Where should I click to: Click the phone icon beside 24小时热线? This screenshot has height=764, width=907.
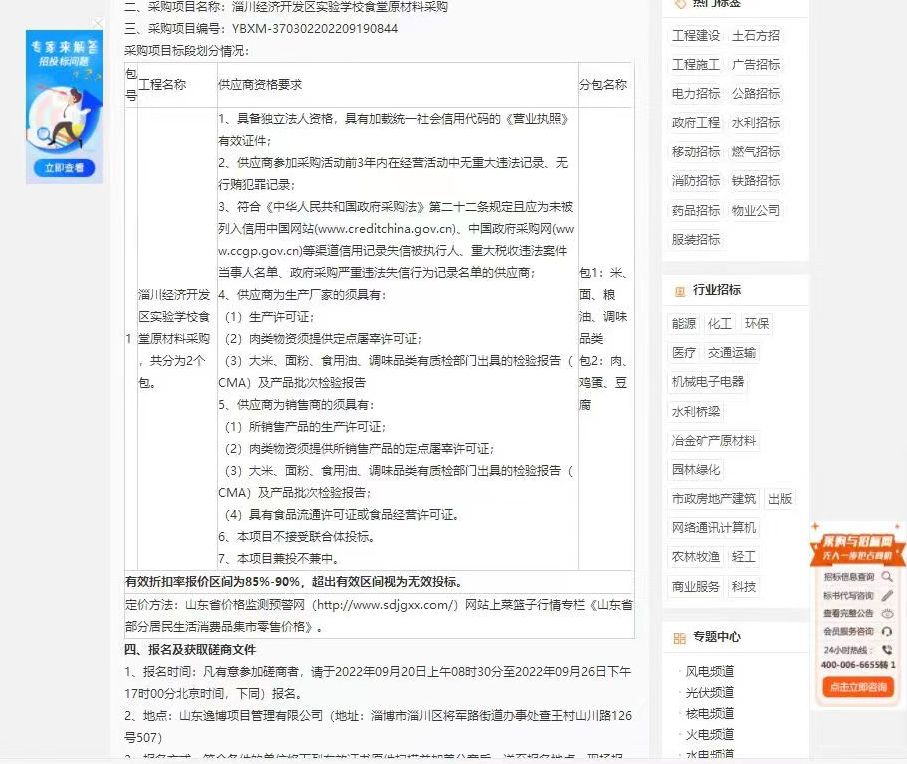(x=887, y=649)
